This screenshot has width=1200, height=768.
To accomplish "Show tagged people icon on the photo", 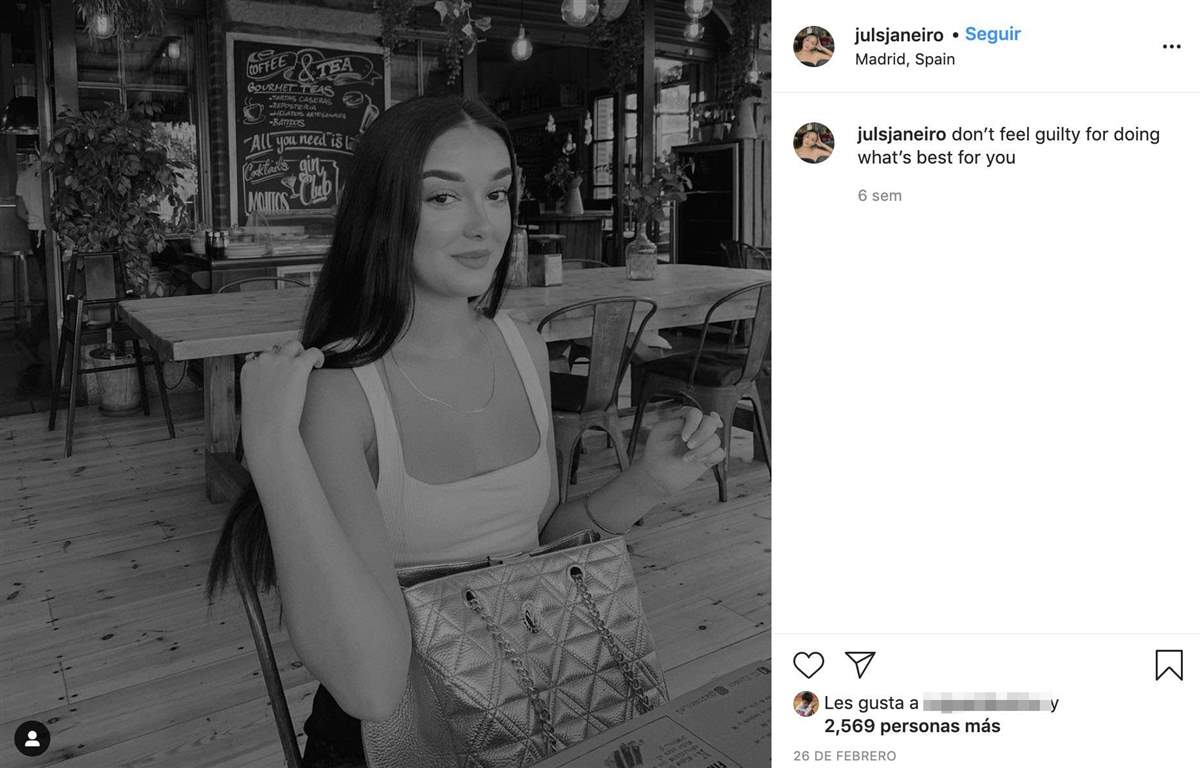I will click(x=32, y=738).
